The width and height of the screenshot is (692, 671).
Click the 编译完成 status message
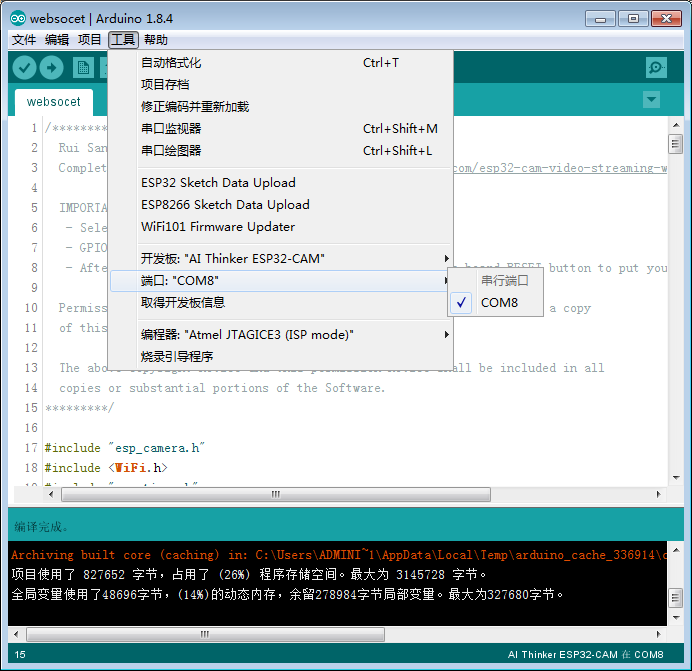pos(41,527)
